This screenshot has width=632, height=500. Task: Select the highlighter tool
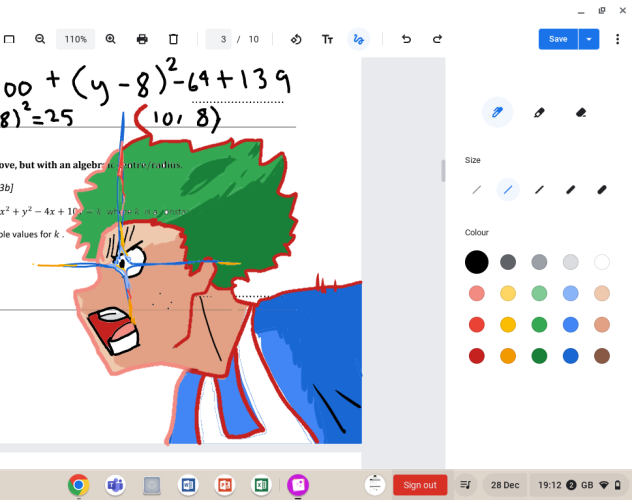(539, 112)
